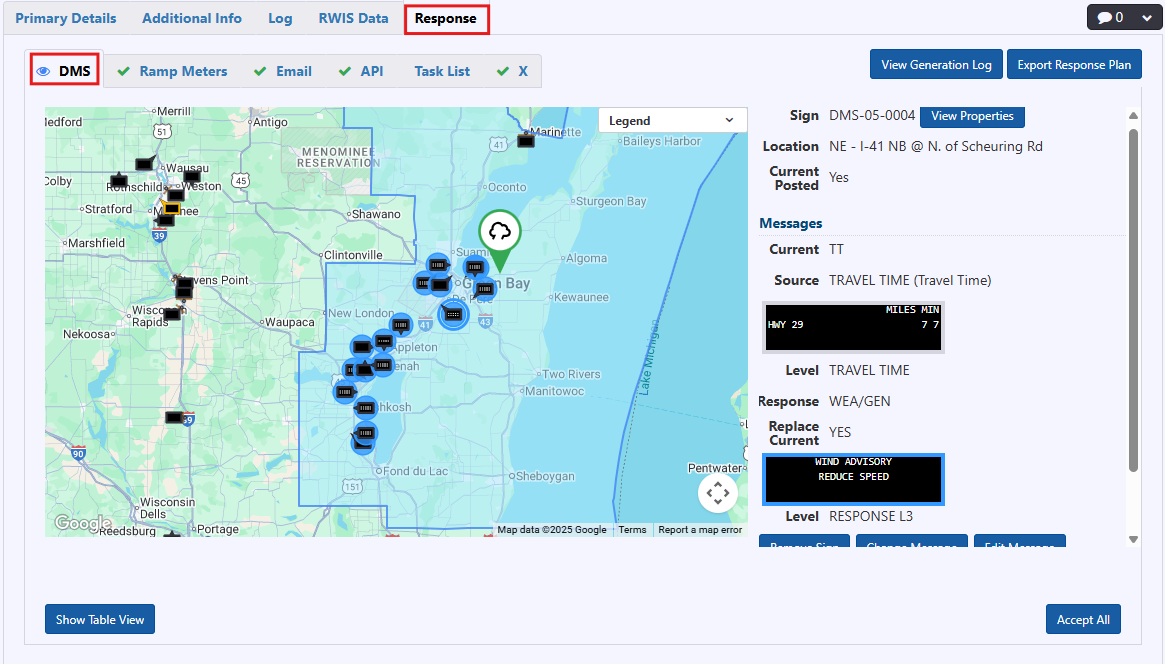Screen dimensions: 1165x664
Task: Select the WIND ADVISORY message preview
Action: (853, 479)
